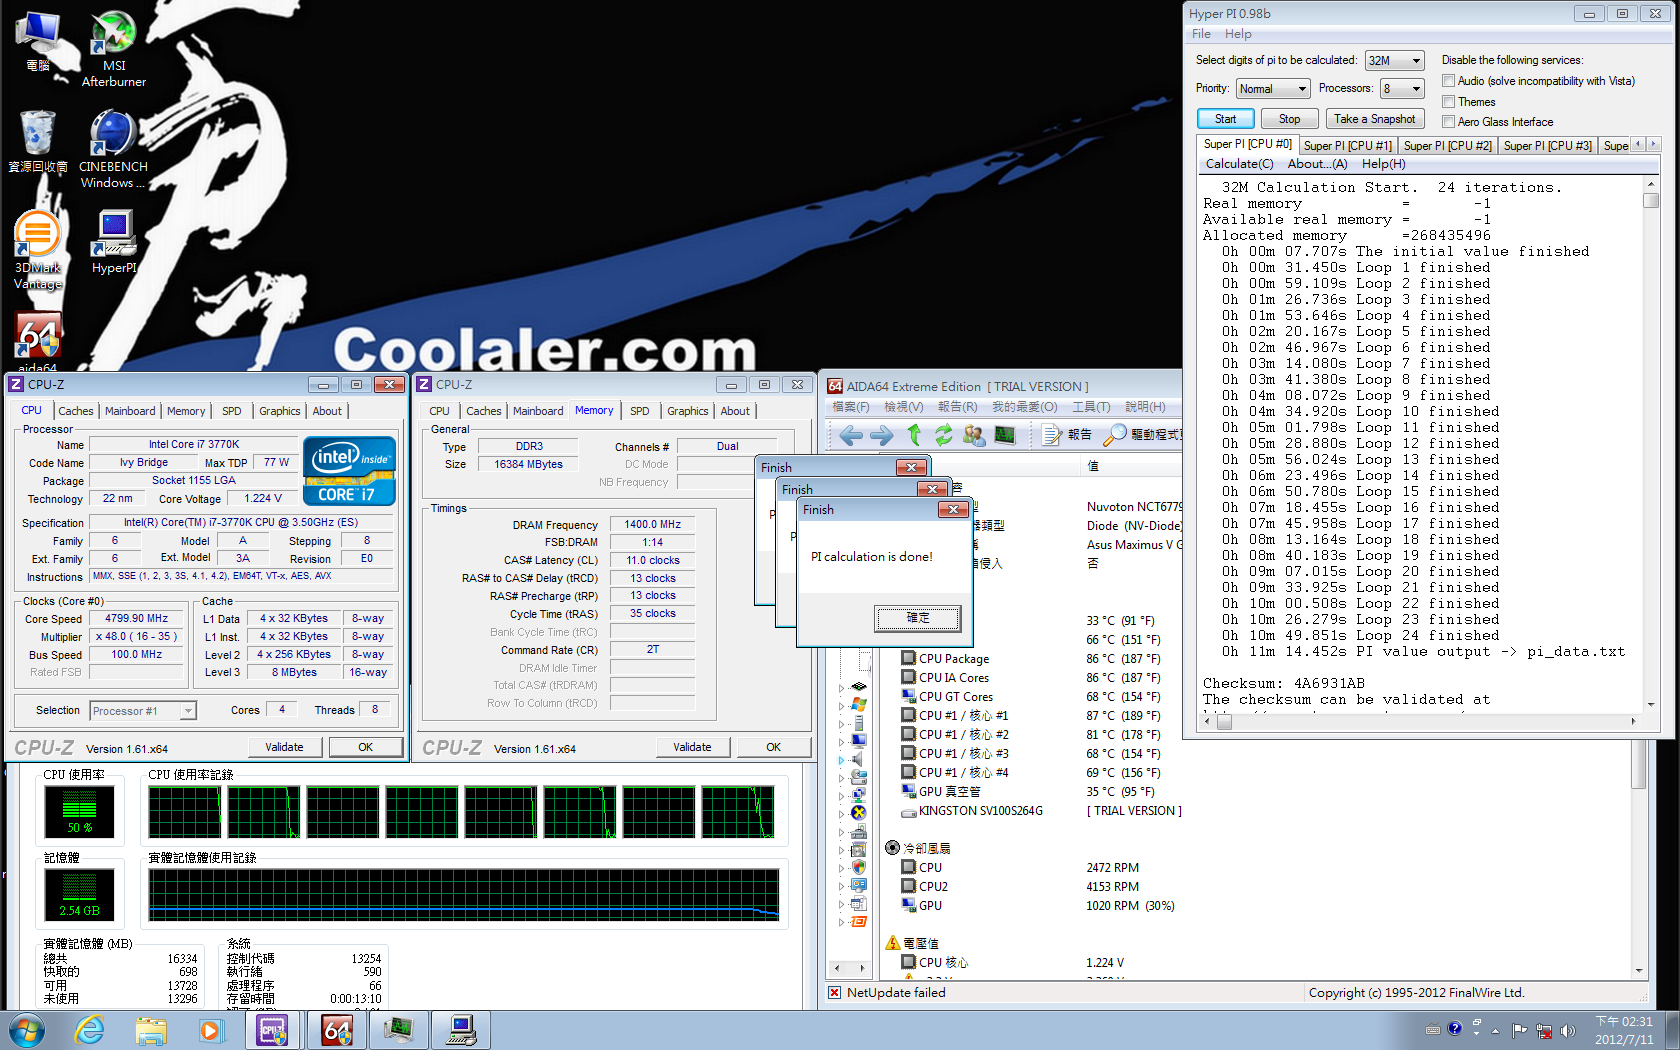Screen dimensions: 1680x1050
Task: Open Internet Explorer from the taskbar
Action: tap(90, 1030)
